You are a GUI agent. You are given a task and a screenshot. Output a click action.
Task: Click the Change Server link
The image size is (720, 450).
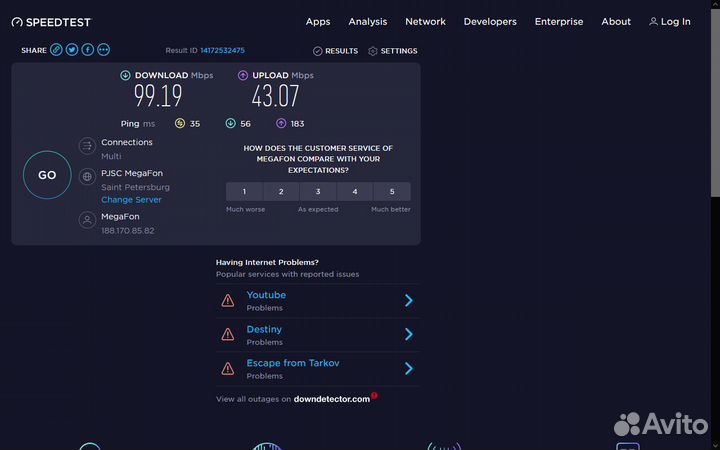click(x=131, y=200)
